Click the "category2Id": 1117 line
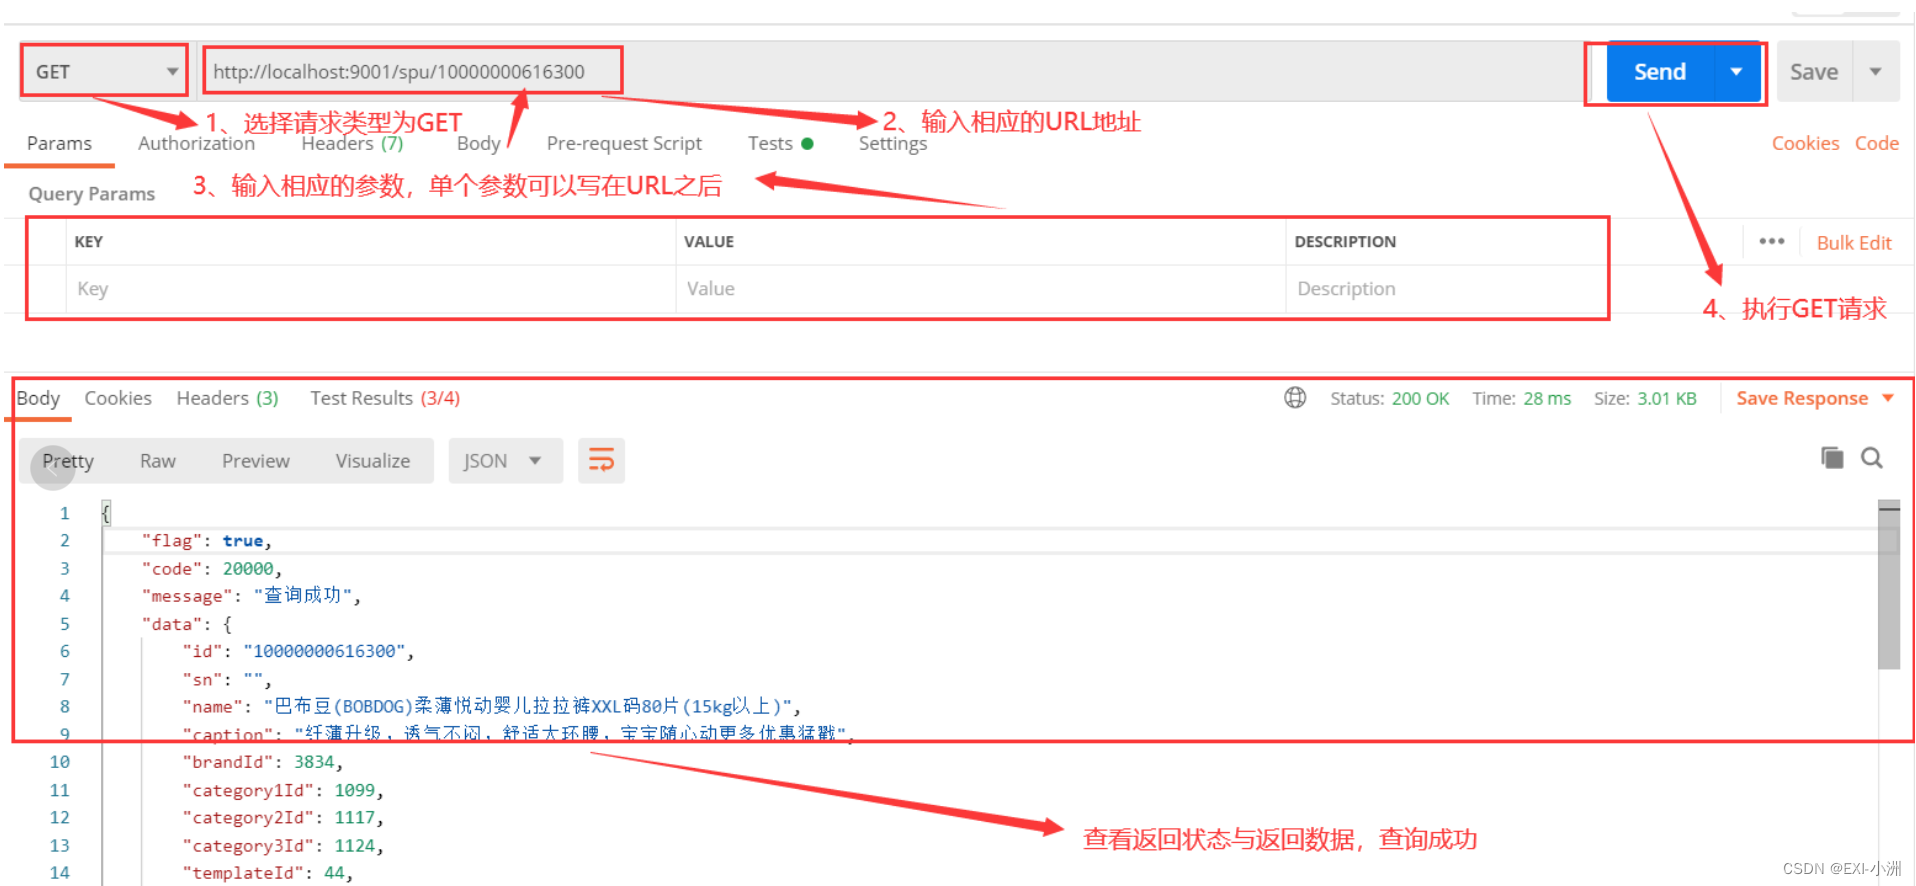Viewport: 1916px width, 886px height. tap(282, 818)
